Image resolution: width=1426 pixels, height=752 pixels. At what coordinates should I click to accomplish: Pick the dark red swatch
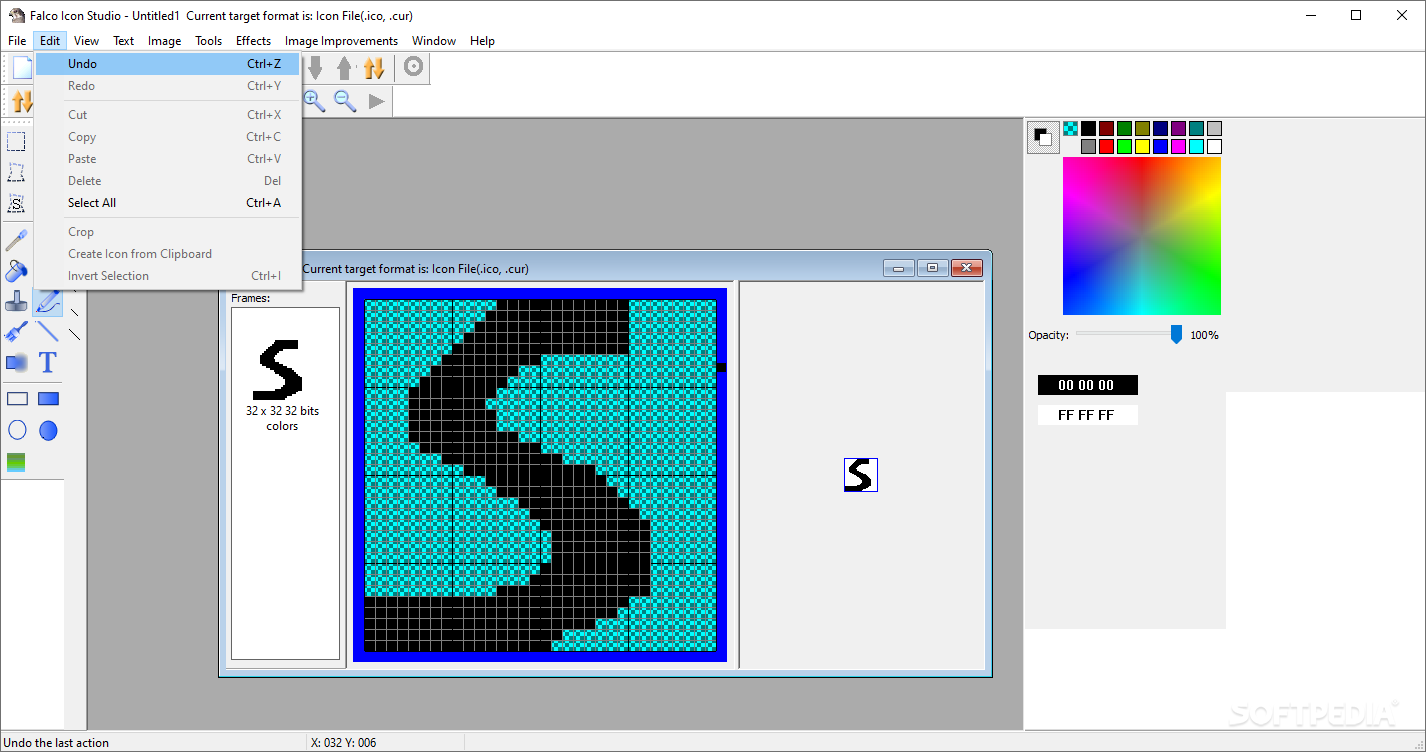coord(1106,128)
